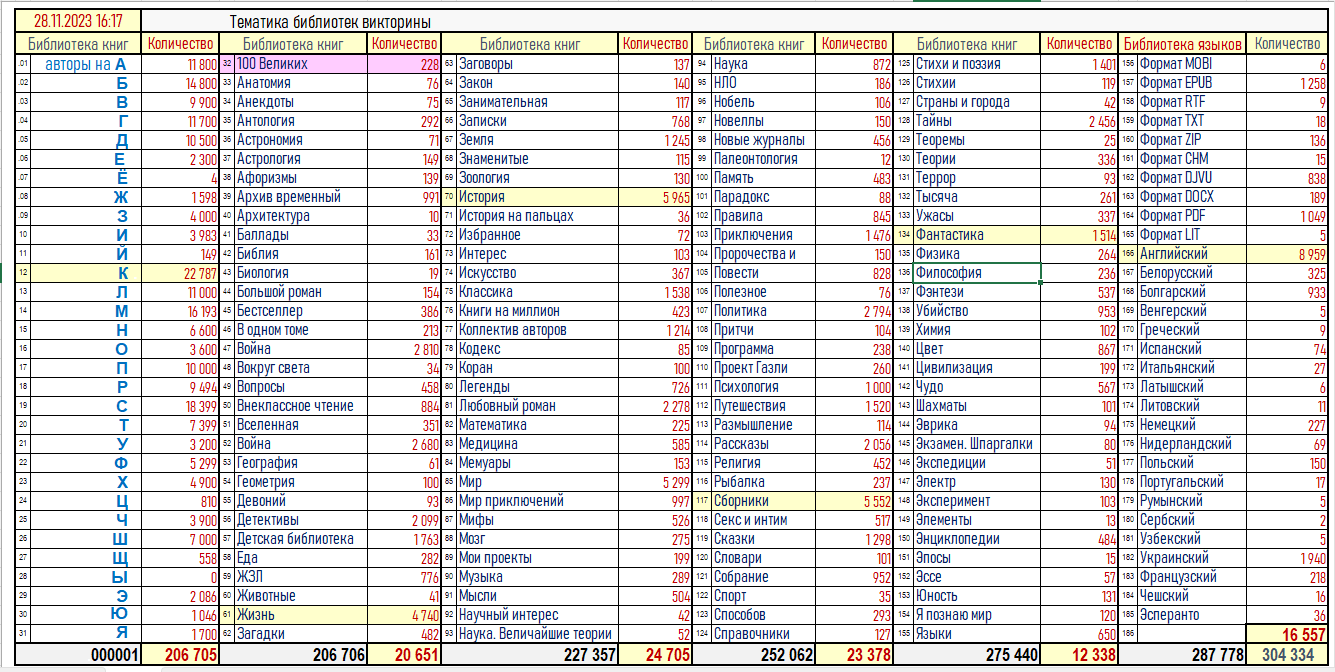Screen dimensions: 1335x672
Task: Select the 'Португальский' cell
Action: [1192, 482]
